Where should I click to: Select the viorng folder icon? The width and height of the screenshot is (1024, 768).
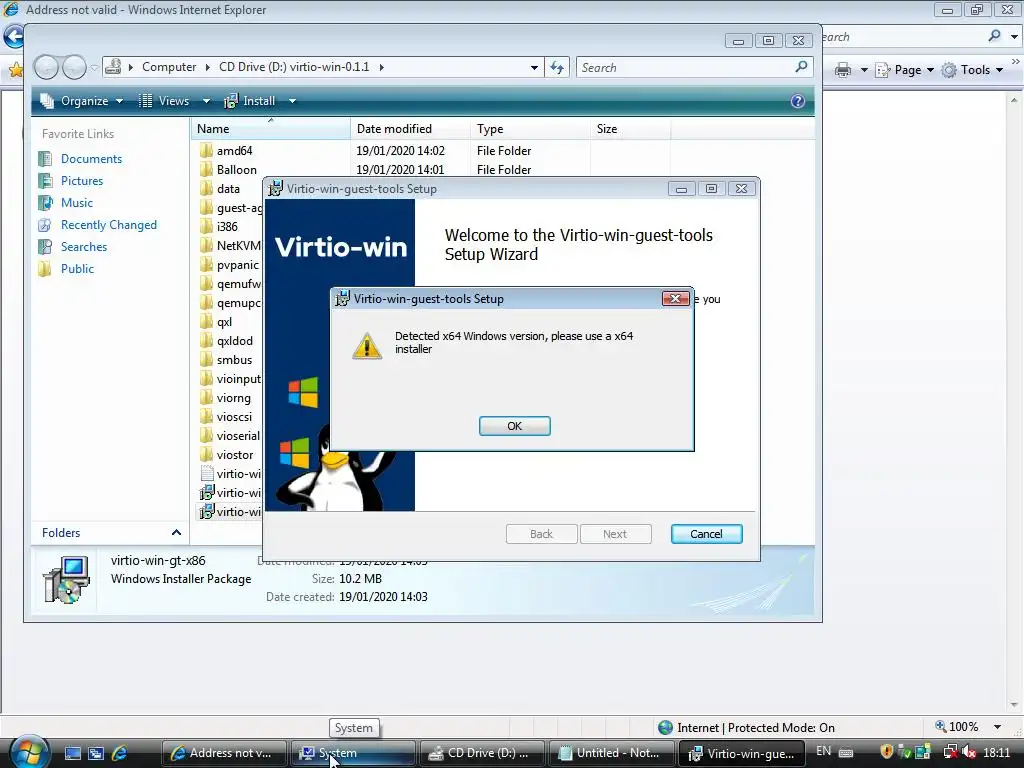tap(206, 398)
